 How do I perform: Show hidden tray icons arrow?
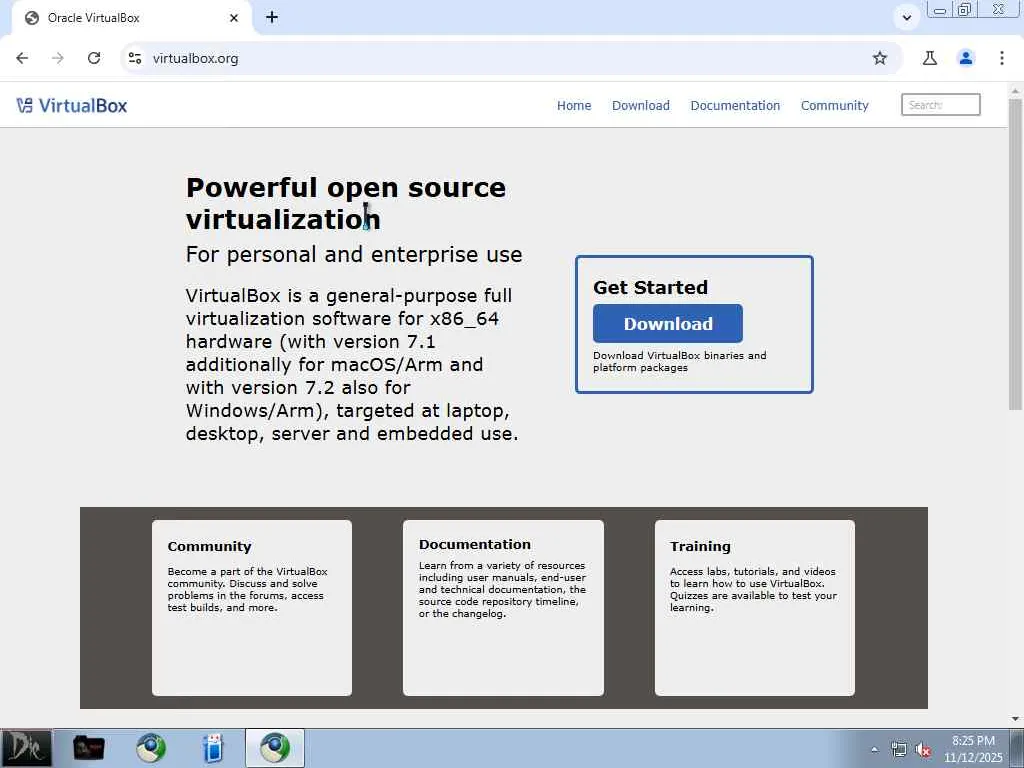[x=874, y=749]
